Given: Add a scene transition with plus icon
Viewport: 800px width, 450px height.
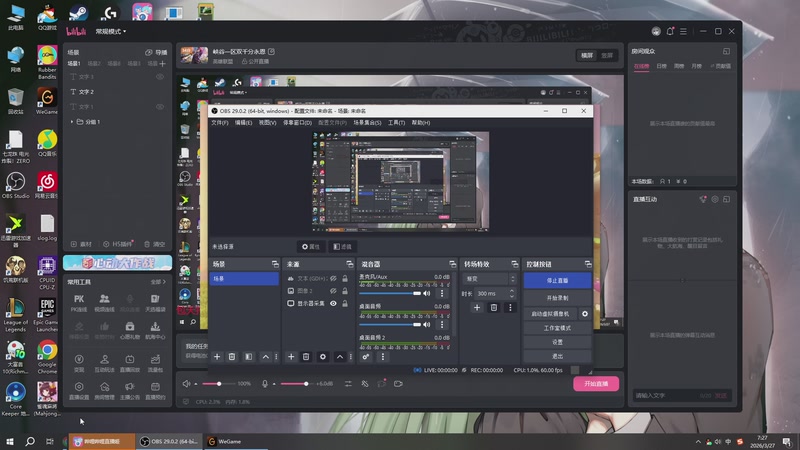Looking at the screenshot, I should 477,308.
